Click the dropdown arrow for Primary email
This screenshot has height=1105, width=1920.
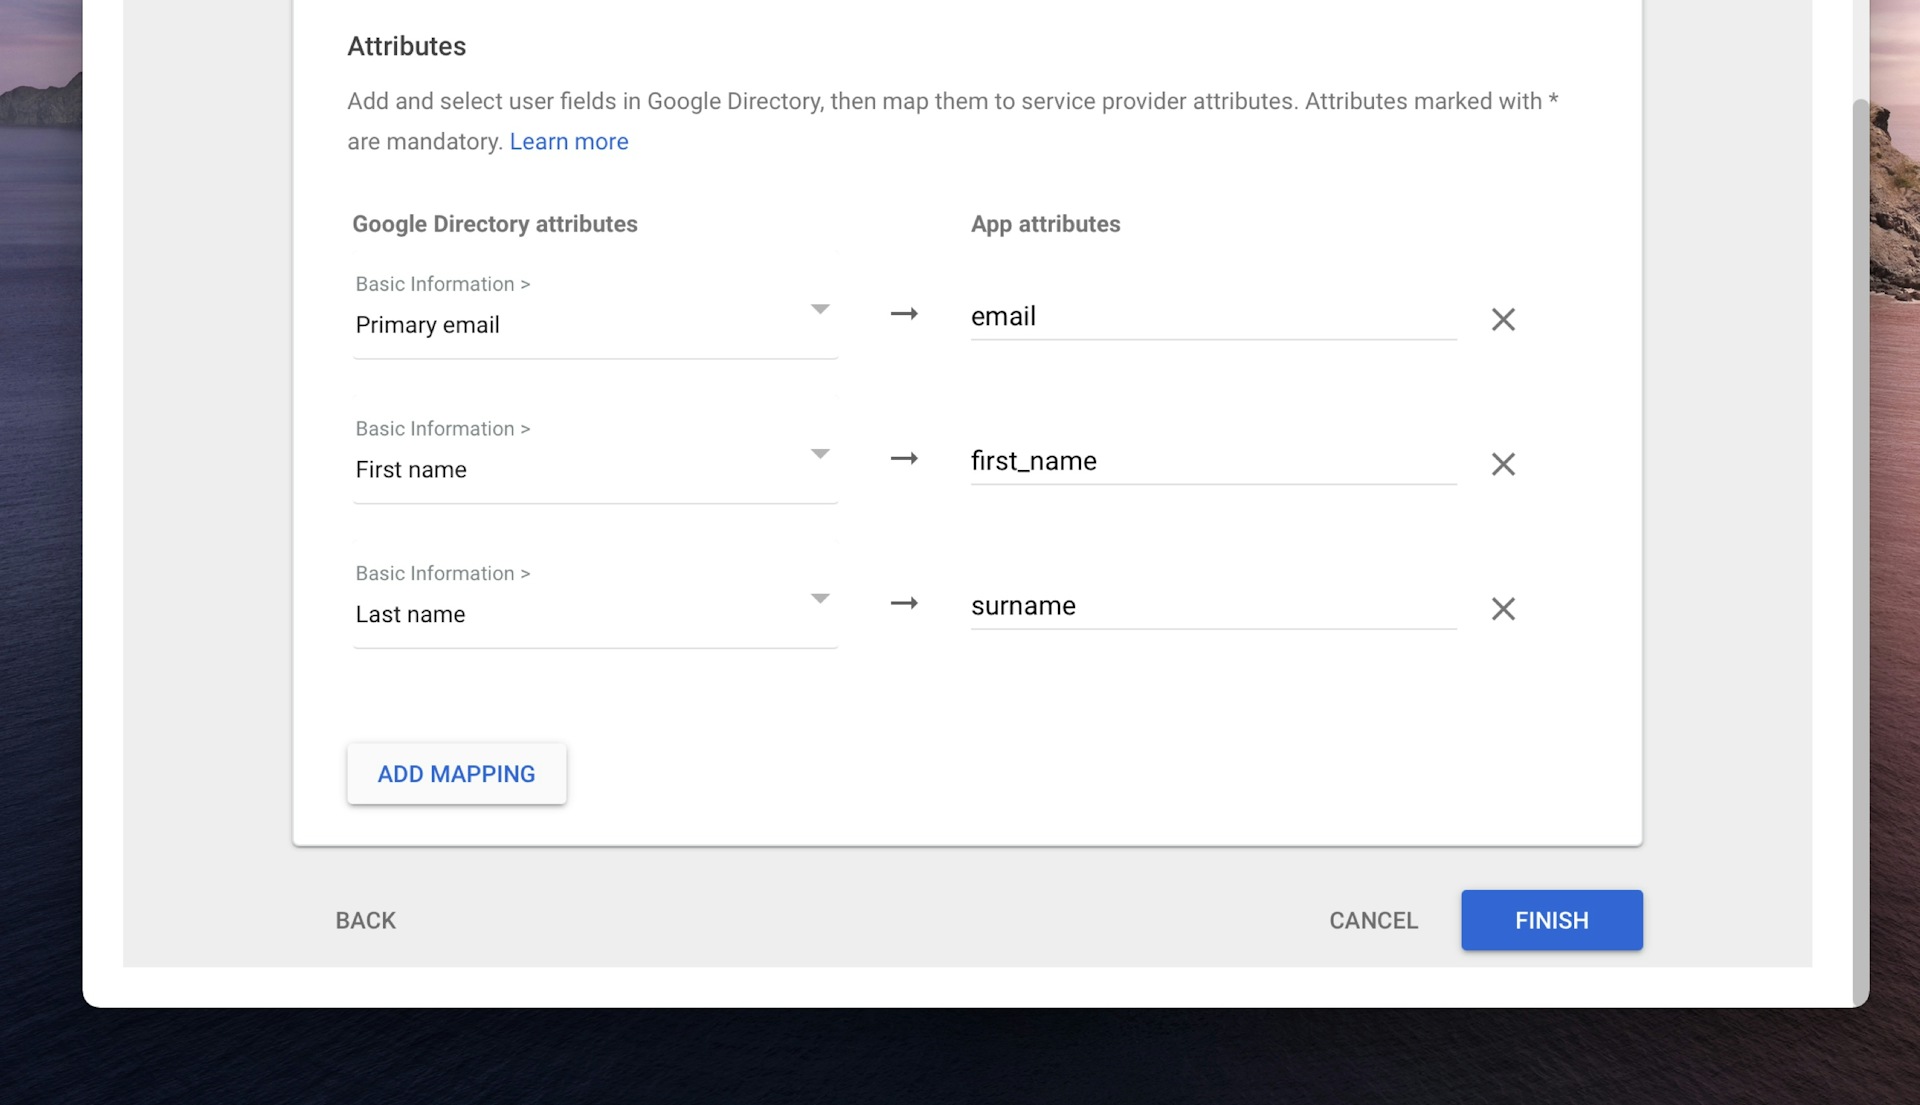pos(820,309)
